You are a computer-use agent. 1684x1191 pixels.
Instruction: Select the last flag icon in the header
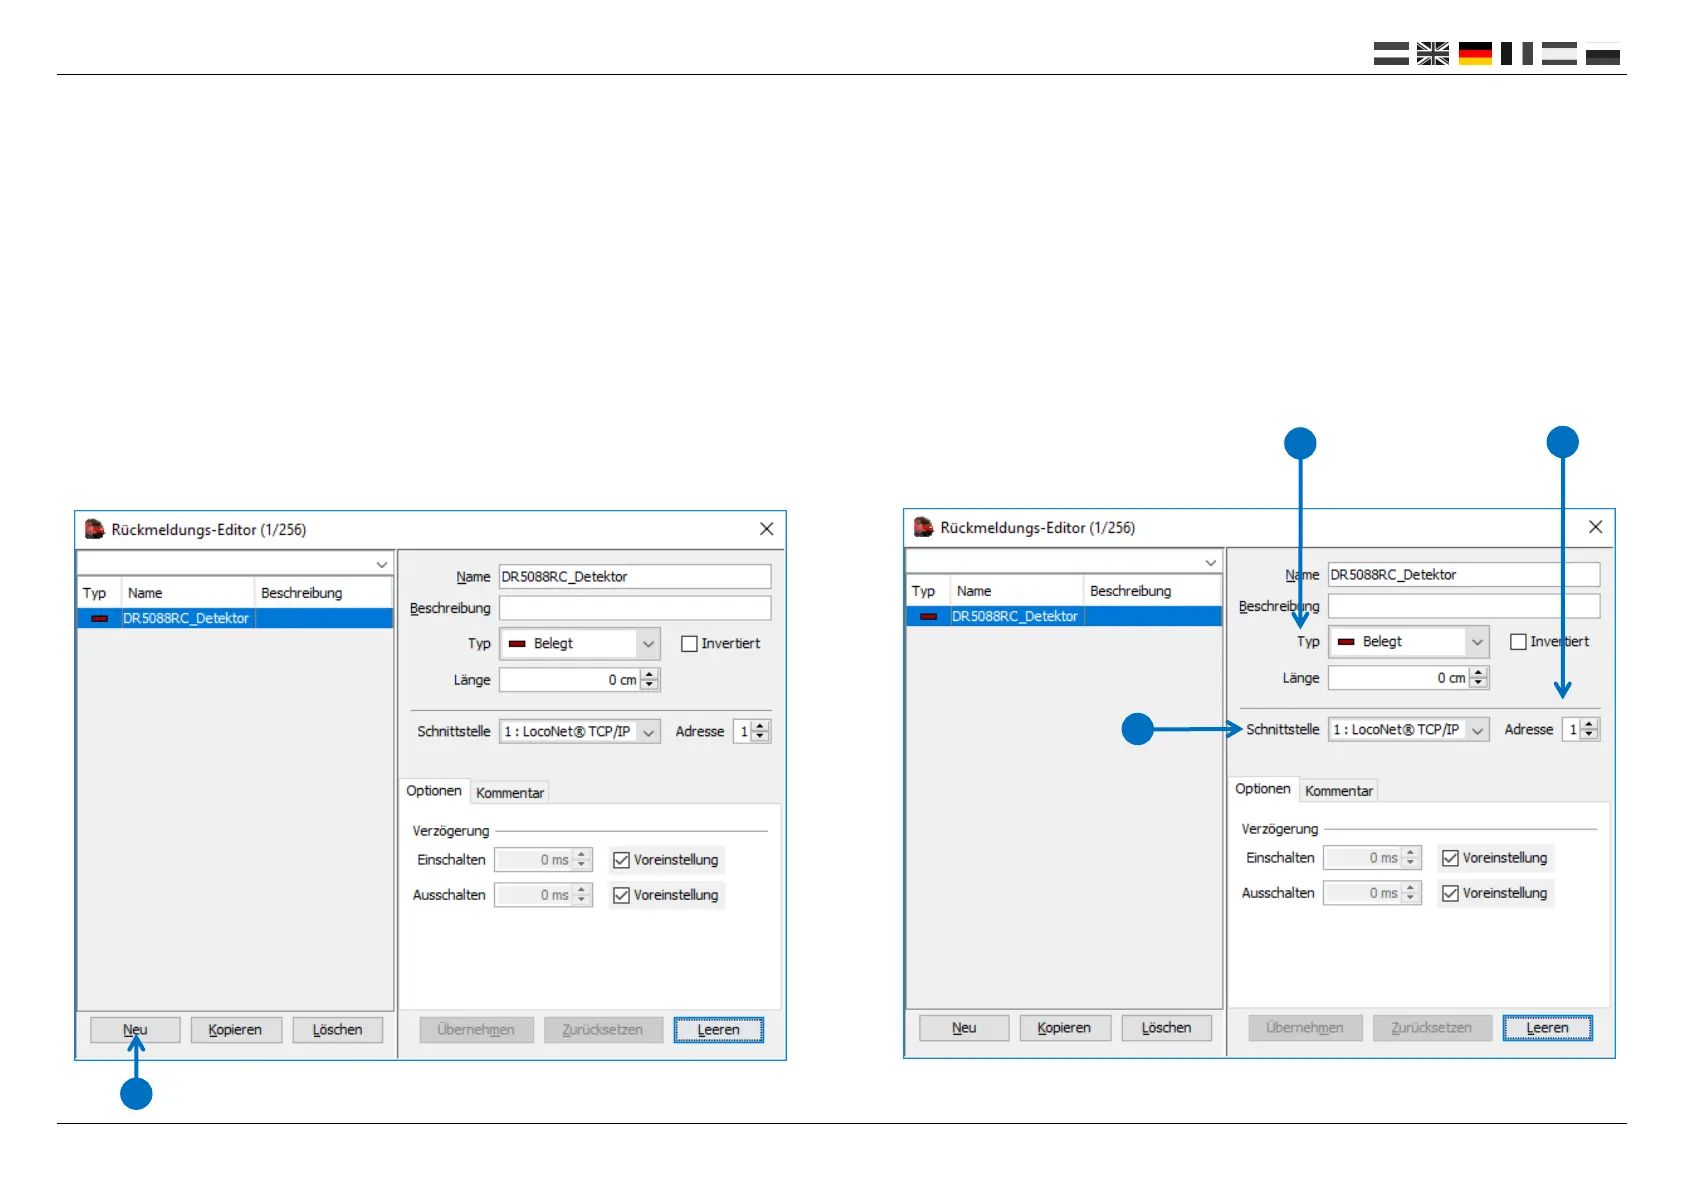(1602, 56)
